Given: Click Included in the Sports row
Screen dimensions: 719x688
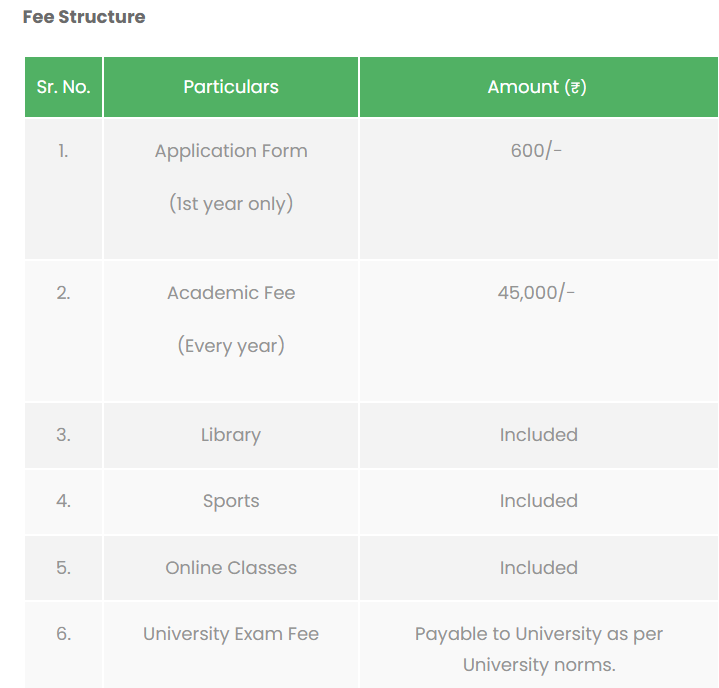Looking at the screenshot, I should click(539, 501).
